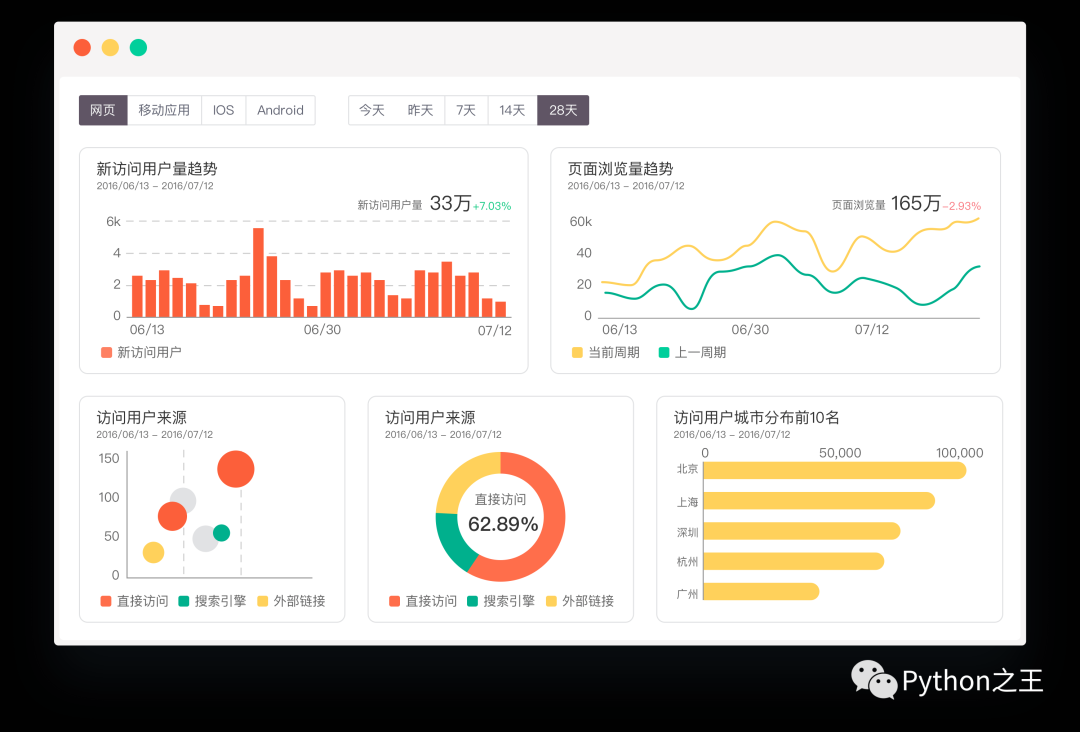
Task: Toggle 搜索引擎 legend under the donut chart
Action: (x=501, y=601)
